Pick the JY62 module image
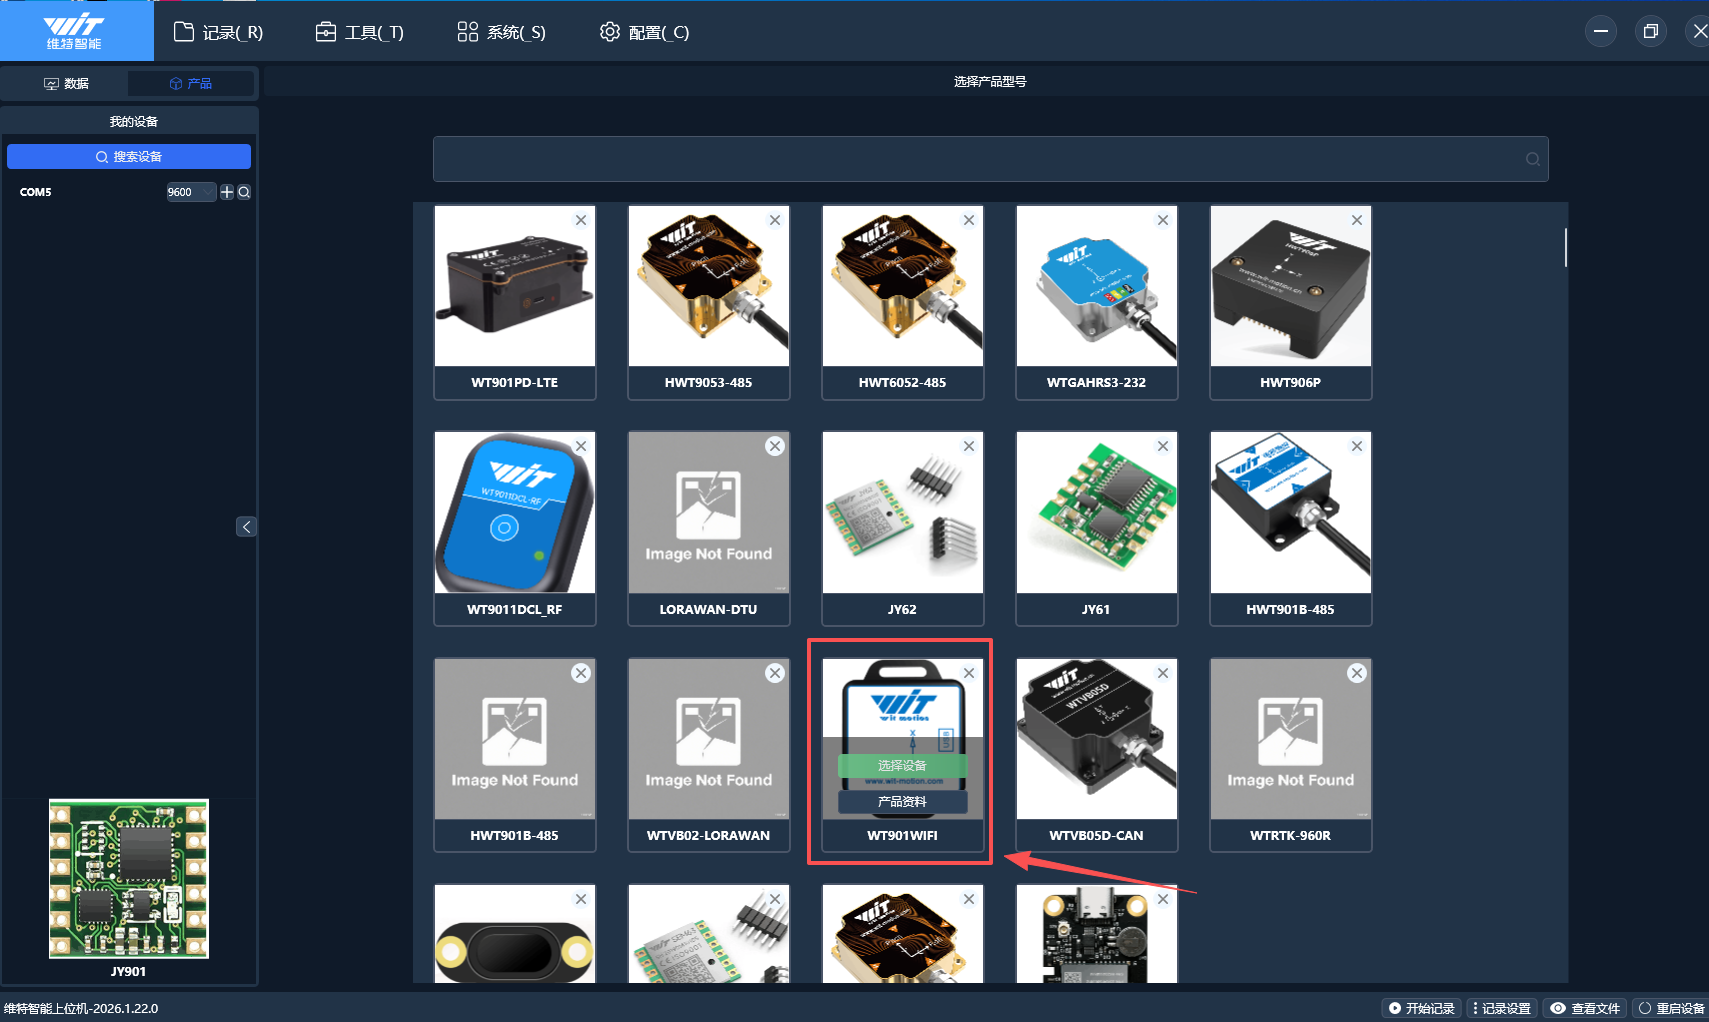 point(903,513)
